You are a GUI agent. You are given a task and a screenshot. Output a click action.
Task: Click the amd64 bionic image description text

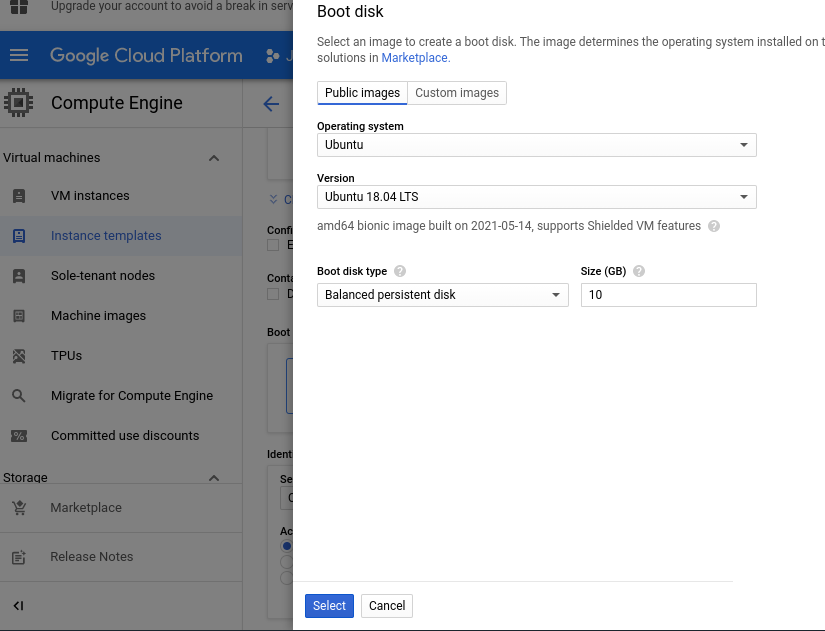[x=509, y=226]
